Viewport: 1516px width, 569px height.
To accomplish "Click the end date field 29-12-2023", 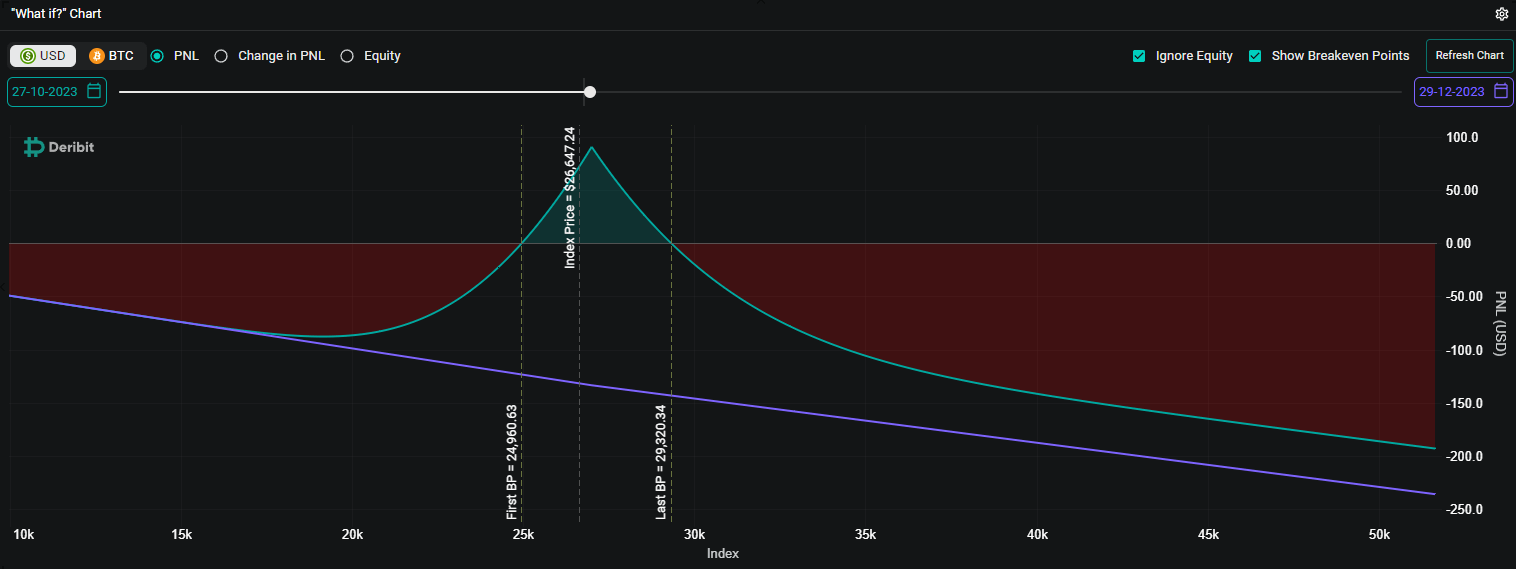I will click(x=1463, y=91).
